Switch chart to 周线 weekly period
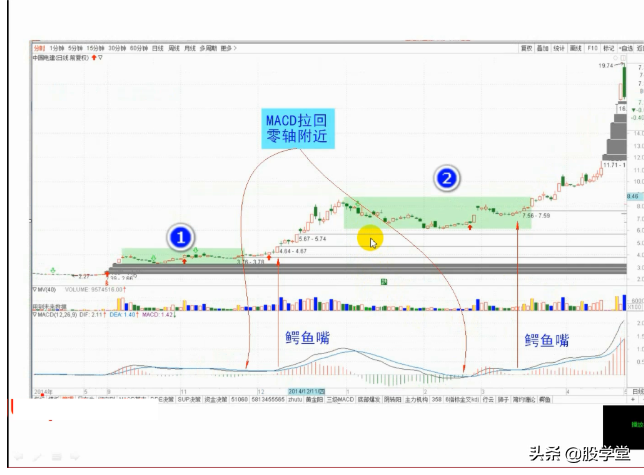644x475 pixels. coord(174,48)
